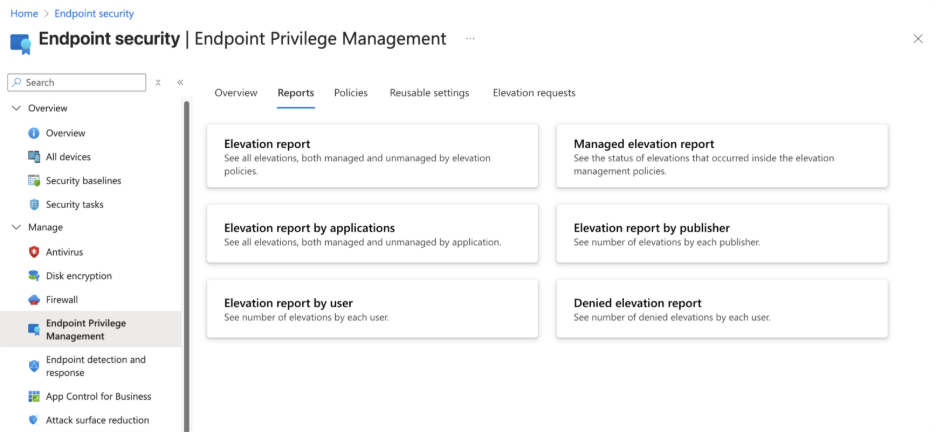This screenshot has height=432, width=936.
Task: Collapse the Manage section chevron
Action: coord(16,228)
